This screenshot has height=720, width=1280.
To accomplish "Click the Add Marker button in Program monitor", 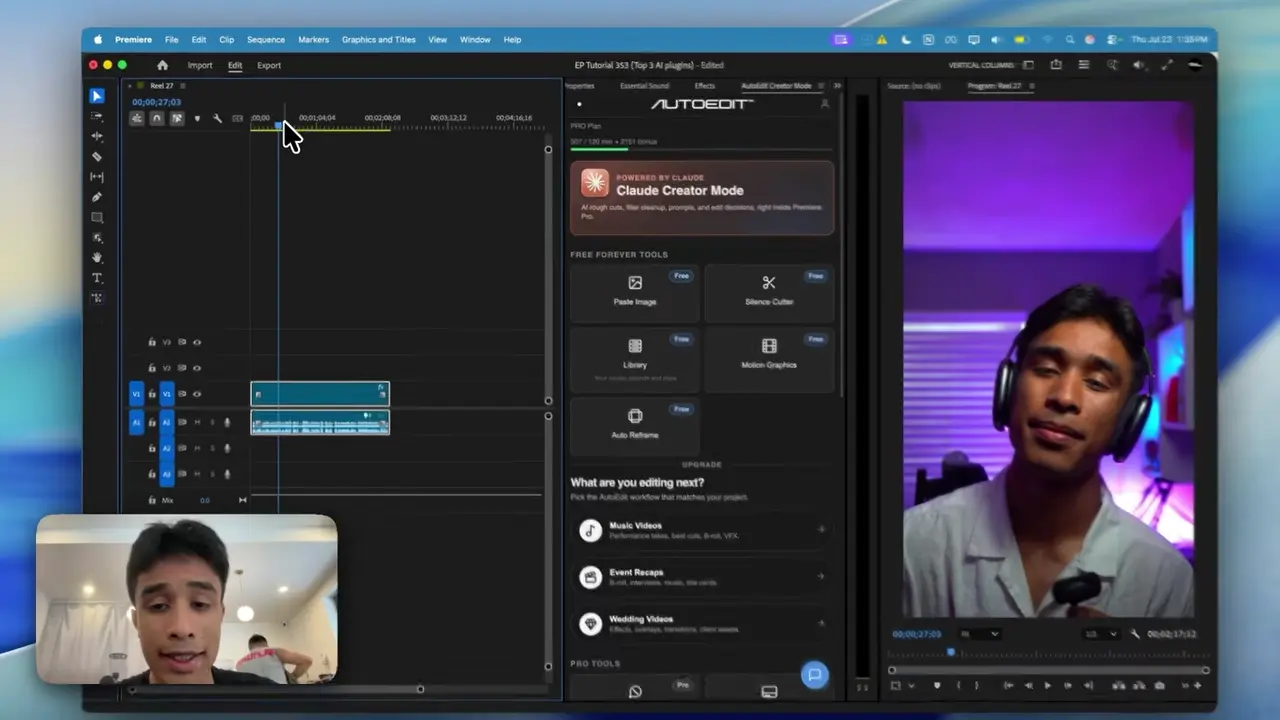I will point(937,686).
